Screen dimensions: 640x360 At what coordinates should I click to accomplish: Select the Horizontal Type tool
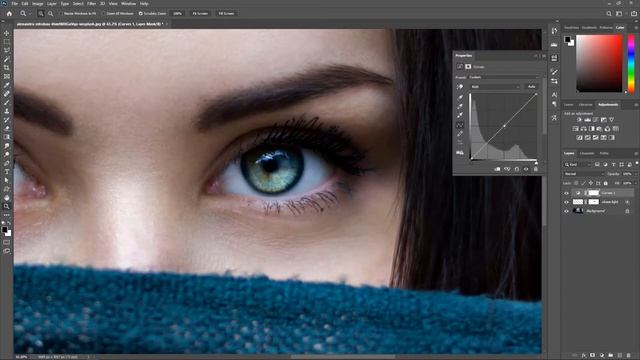7,171
